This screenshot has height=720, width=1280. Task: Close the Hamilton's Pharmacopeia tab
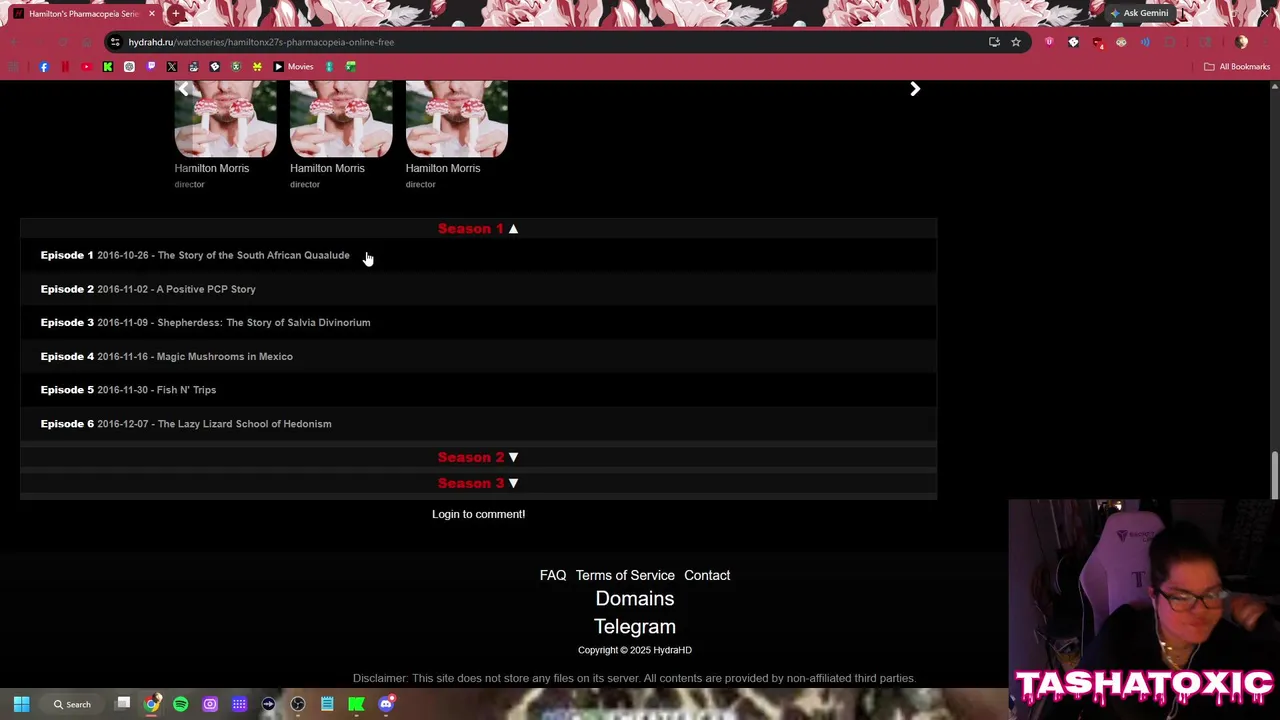(152, 14)
